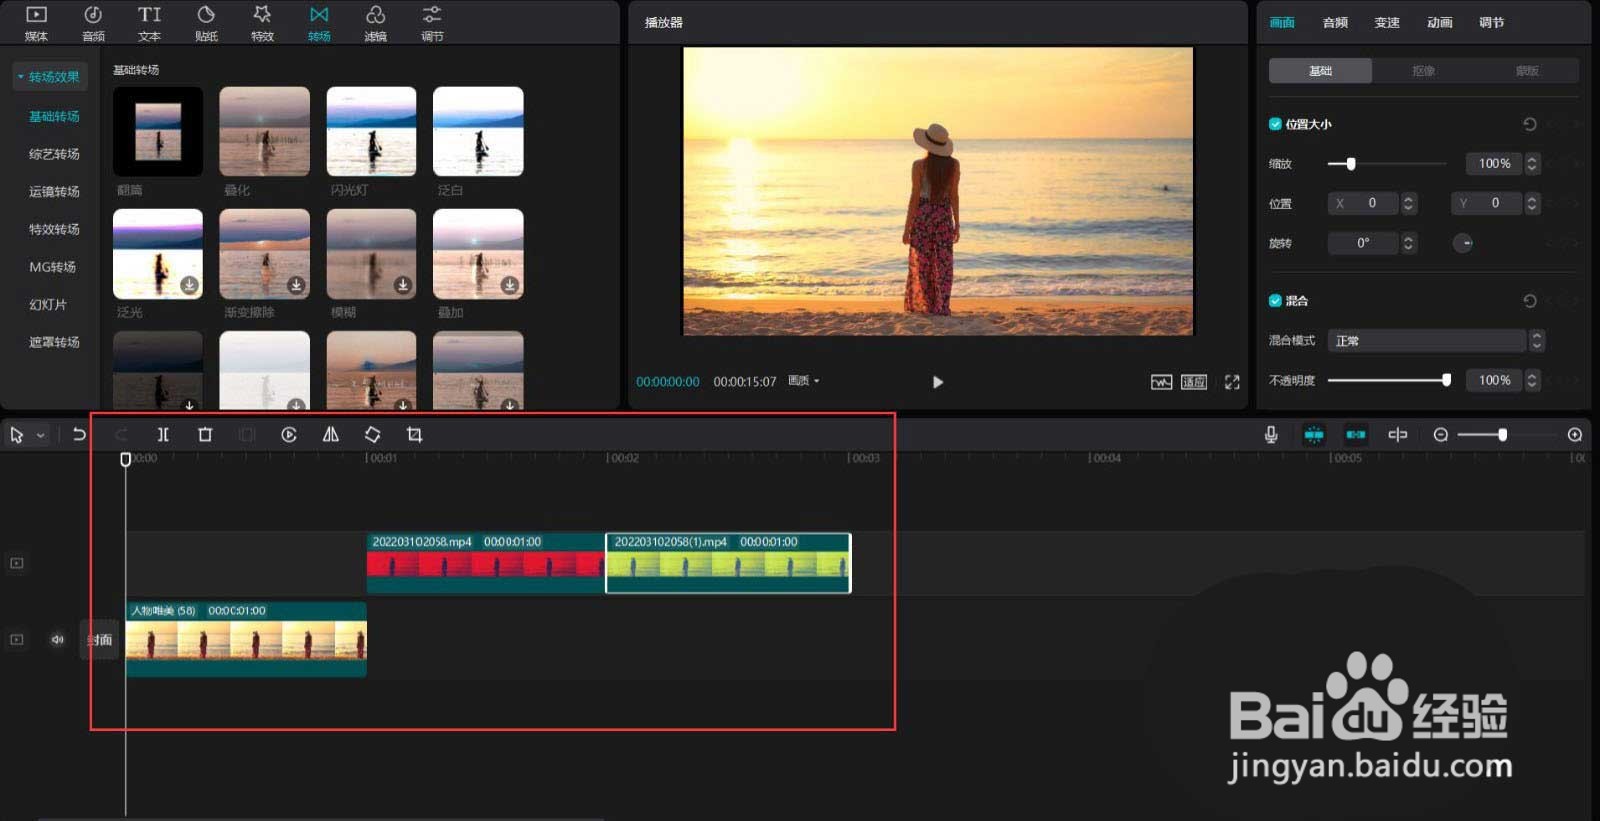The width and height of the screenshot is (1600, 821).
Task: Open 遮罩转场 category
Action: [x=54, y=342]
